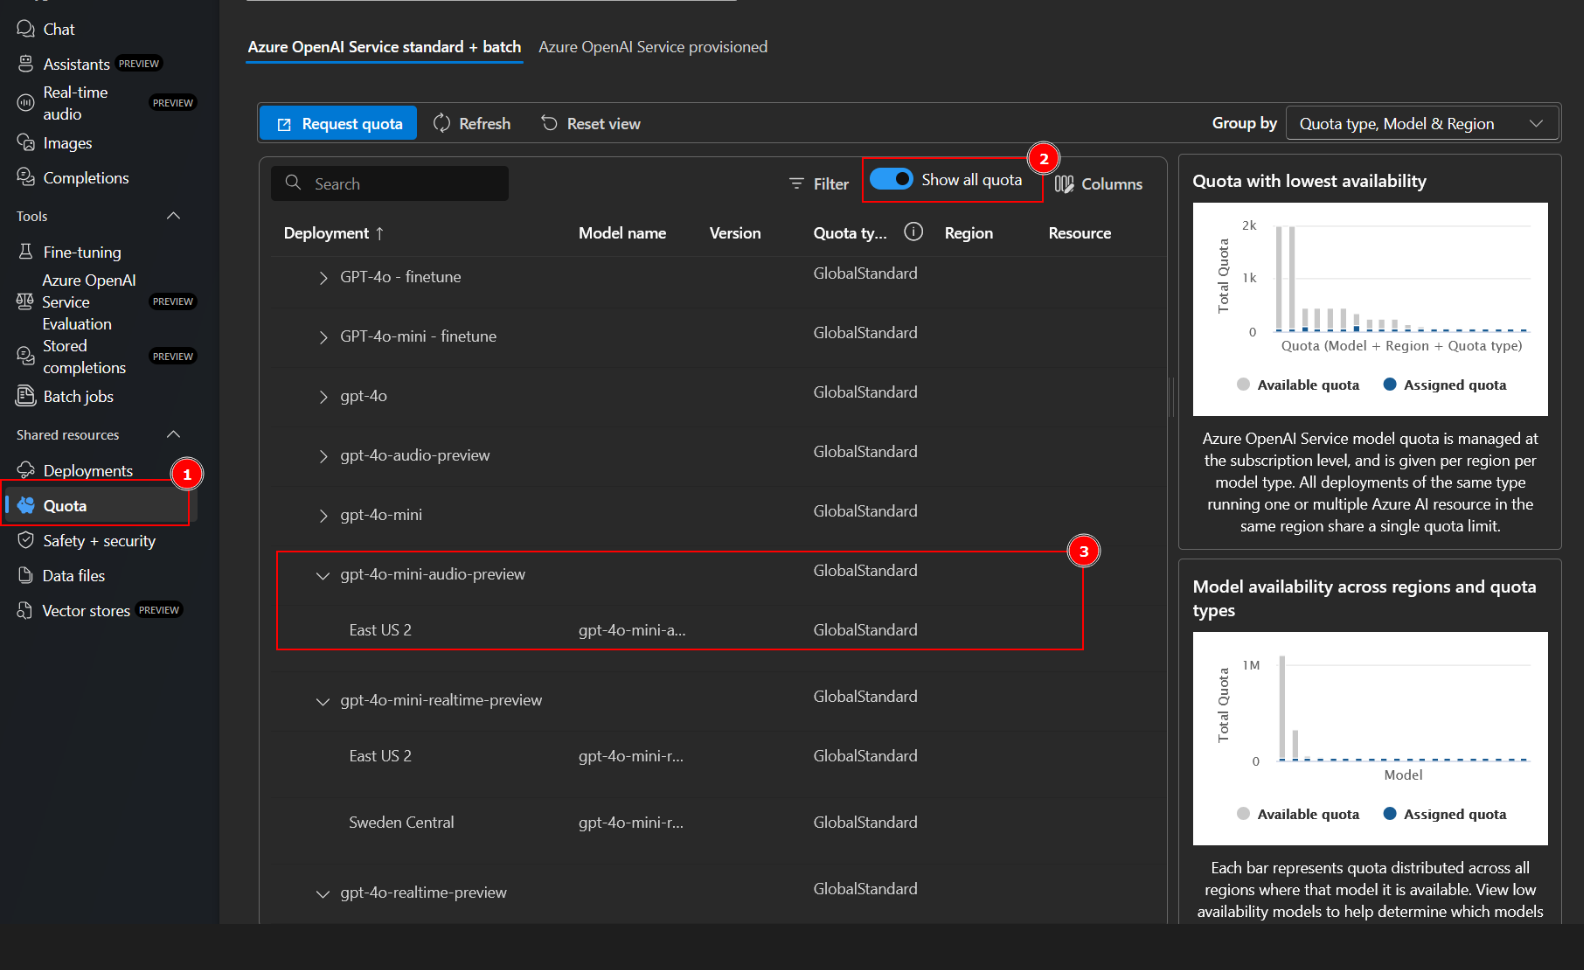Click the Resource column header
This screenshot has width=1584, height=970.
pyautogui.click(x=1080, y=233)
